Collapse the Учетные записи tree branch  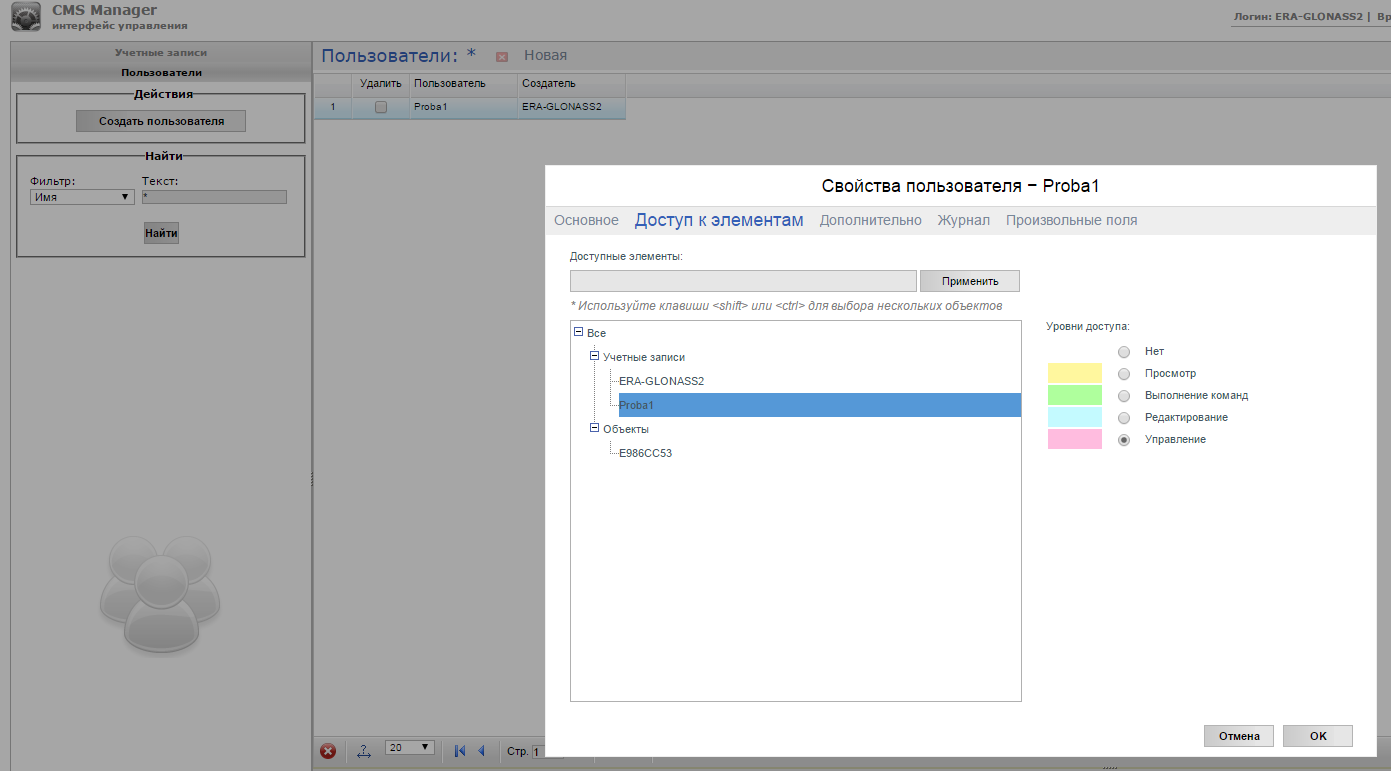[595, 356]
